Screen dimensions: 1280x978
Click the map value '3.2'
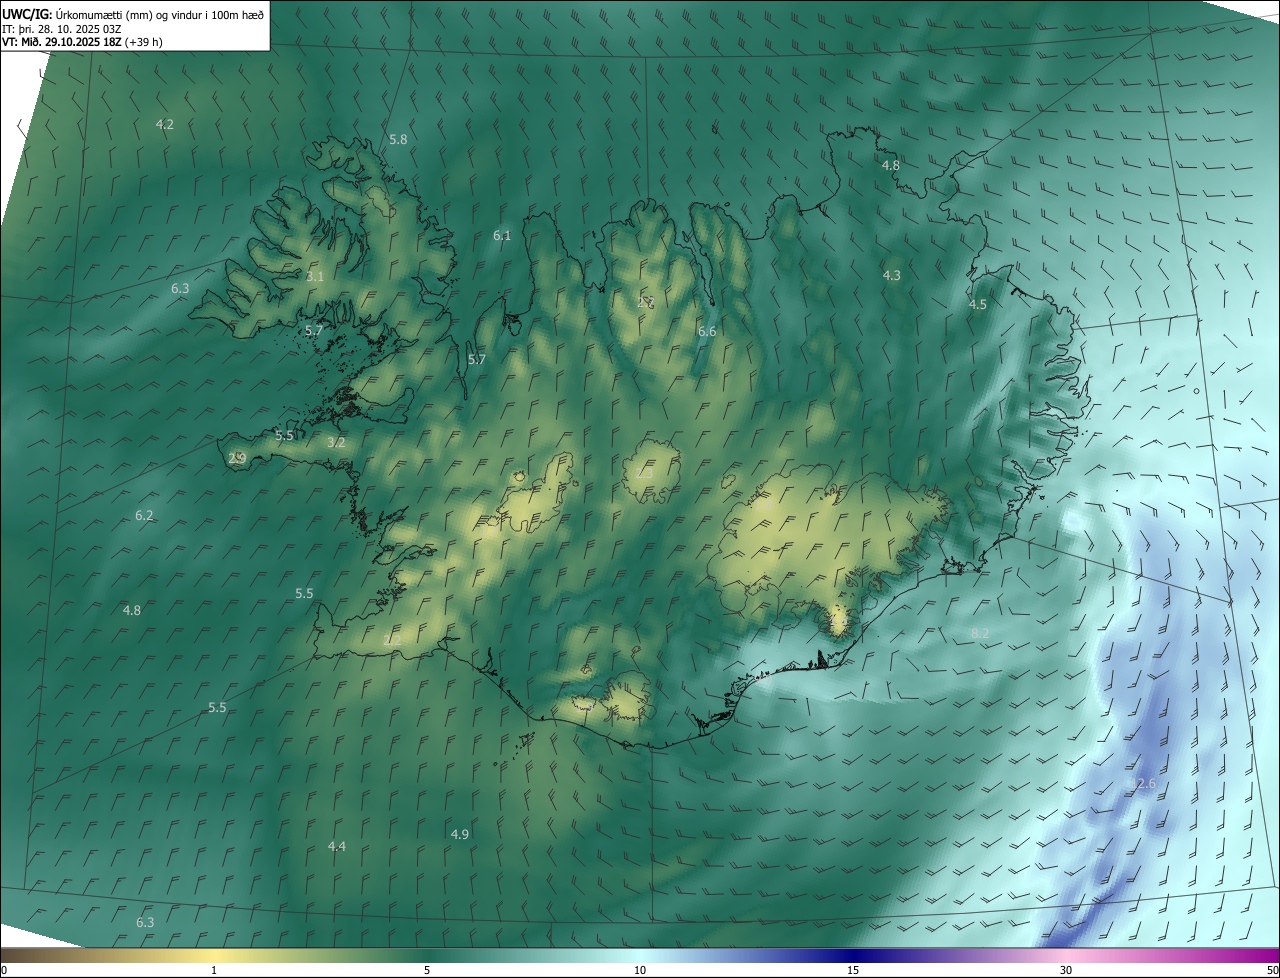[336, 442]
